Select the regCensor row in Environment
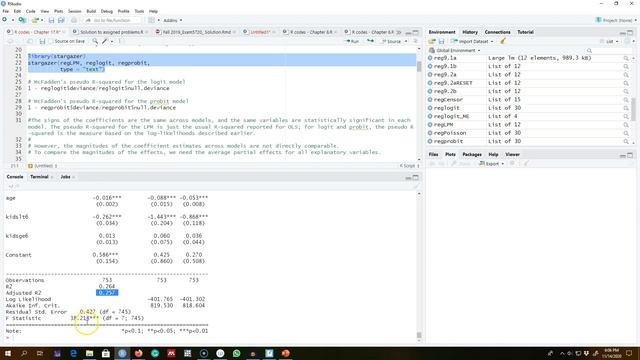This screenshot has width=640, height=360. pyautogui.click(x=529, y=100)
